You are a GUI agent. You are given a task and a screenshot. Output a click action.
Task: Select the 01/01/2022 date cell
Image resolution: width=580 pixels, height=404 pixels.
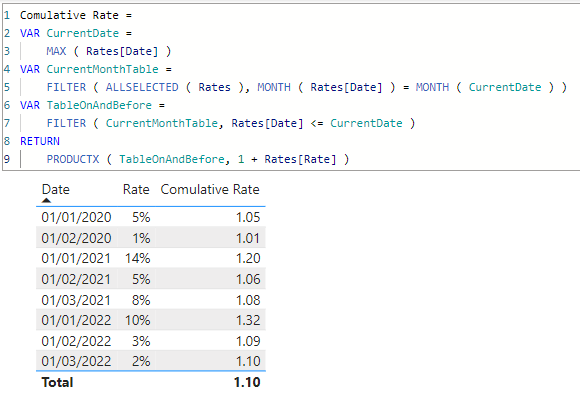pos(76,320)
